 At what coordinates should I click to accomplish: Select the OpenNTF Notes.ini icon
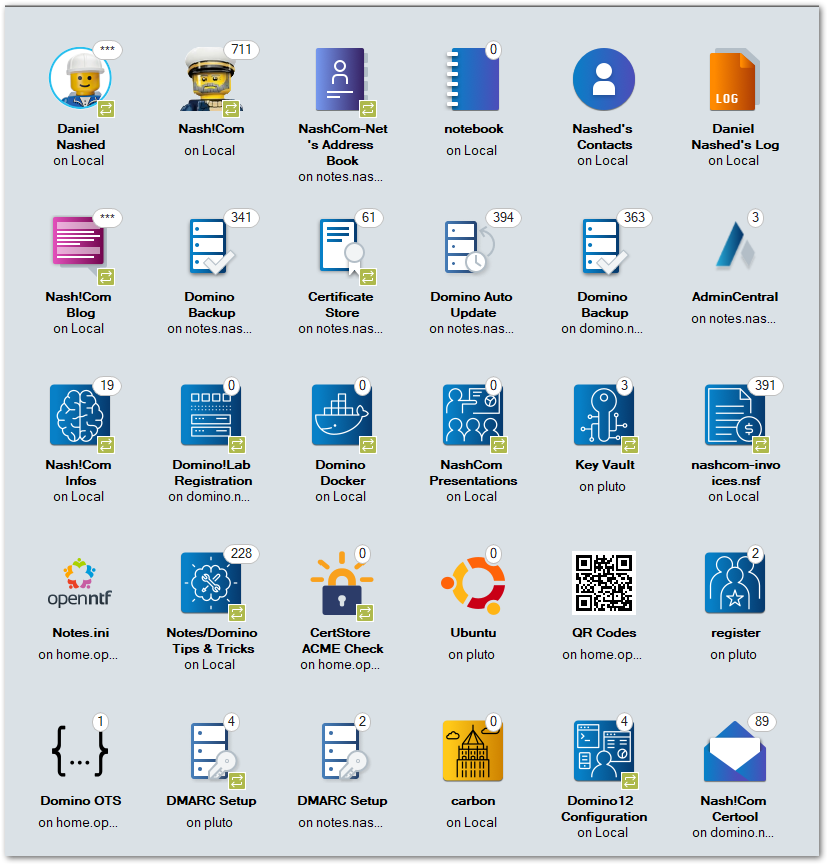click(x=79, y=583)
